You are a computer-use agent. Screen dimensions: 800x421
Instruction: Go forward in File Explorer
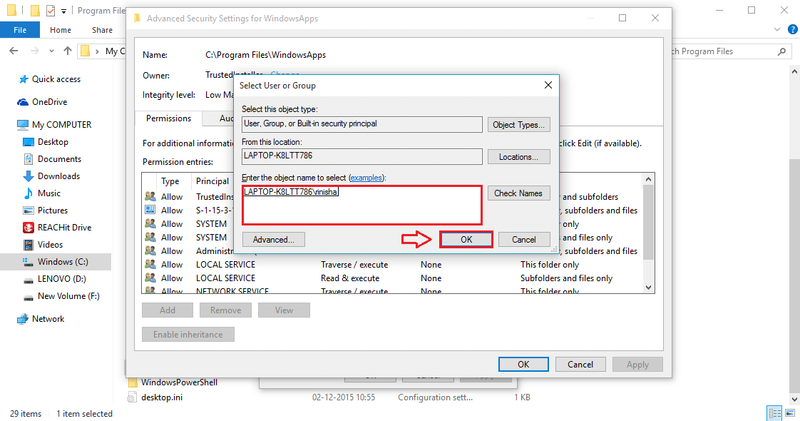35,51
